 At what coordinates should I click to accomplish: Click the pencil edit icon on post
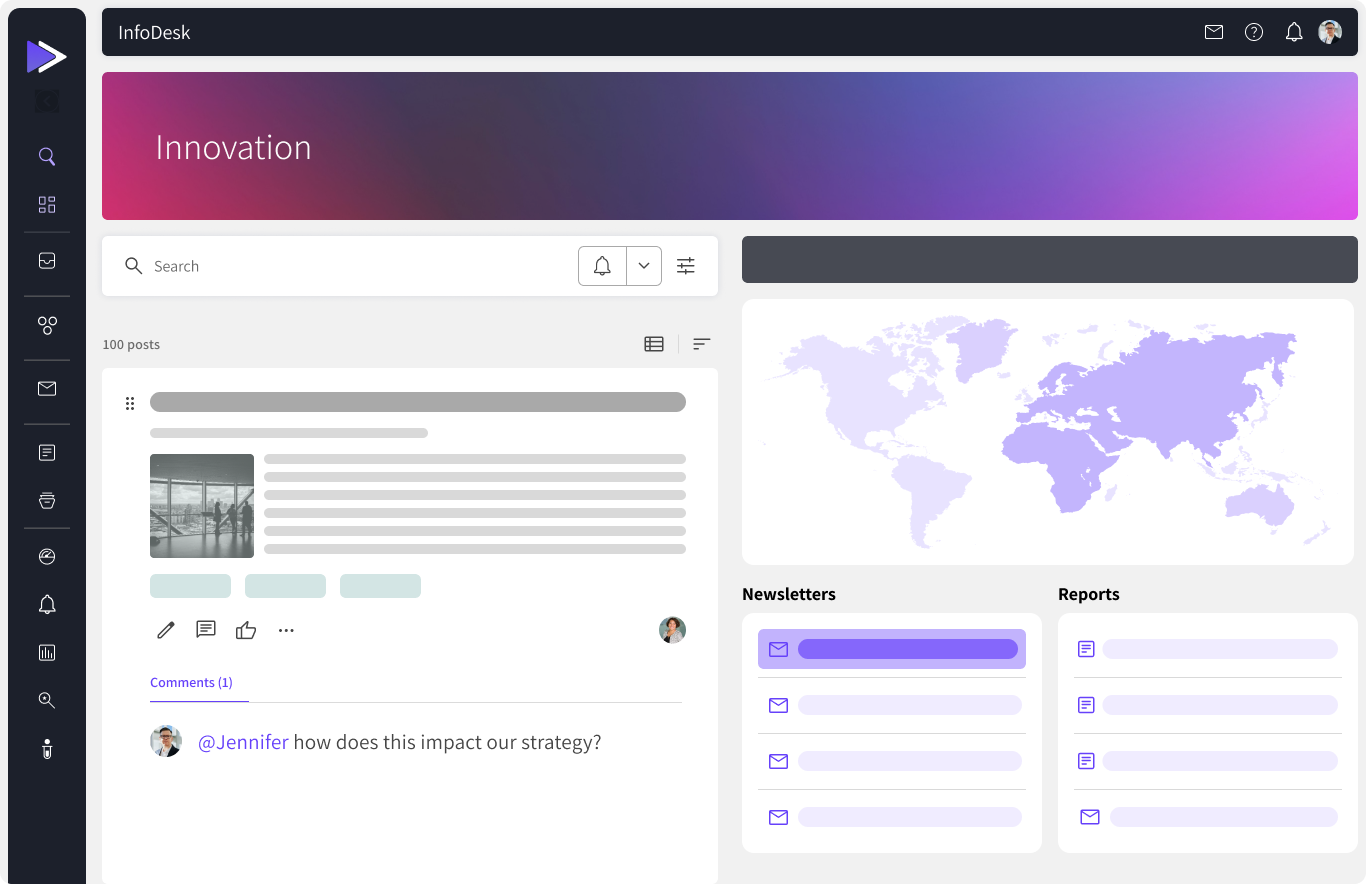[166, 630]
